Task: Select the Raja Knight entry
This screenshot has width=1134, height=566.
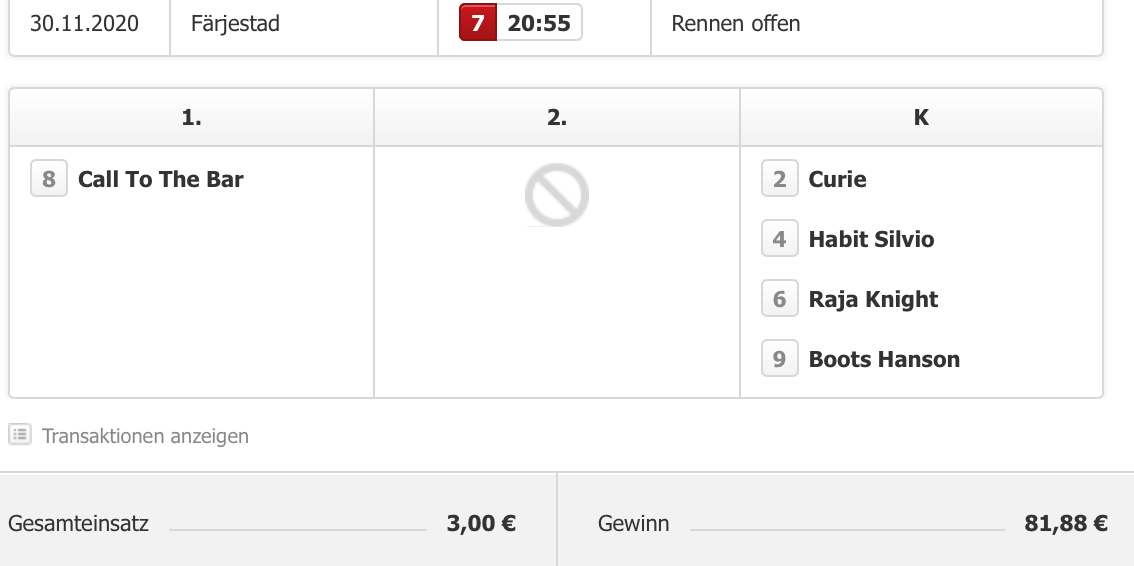Action: click(873, 299)
